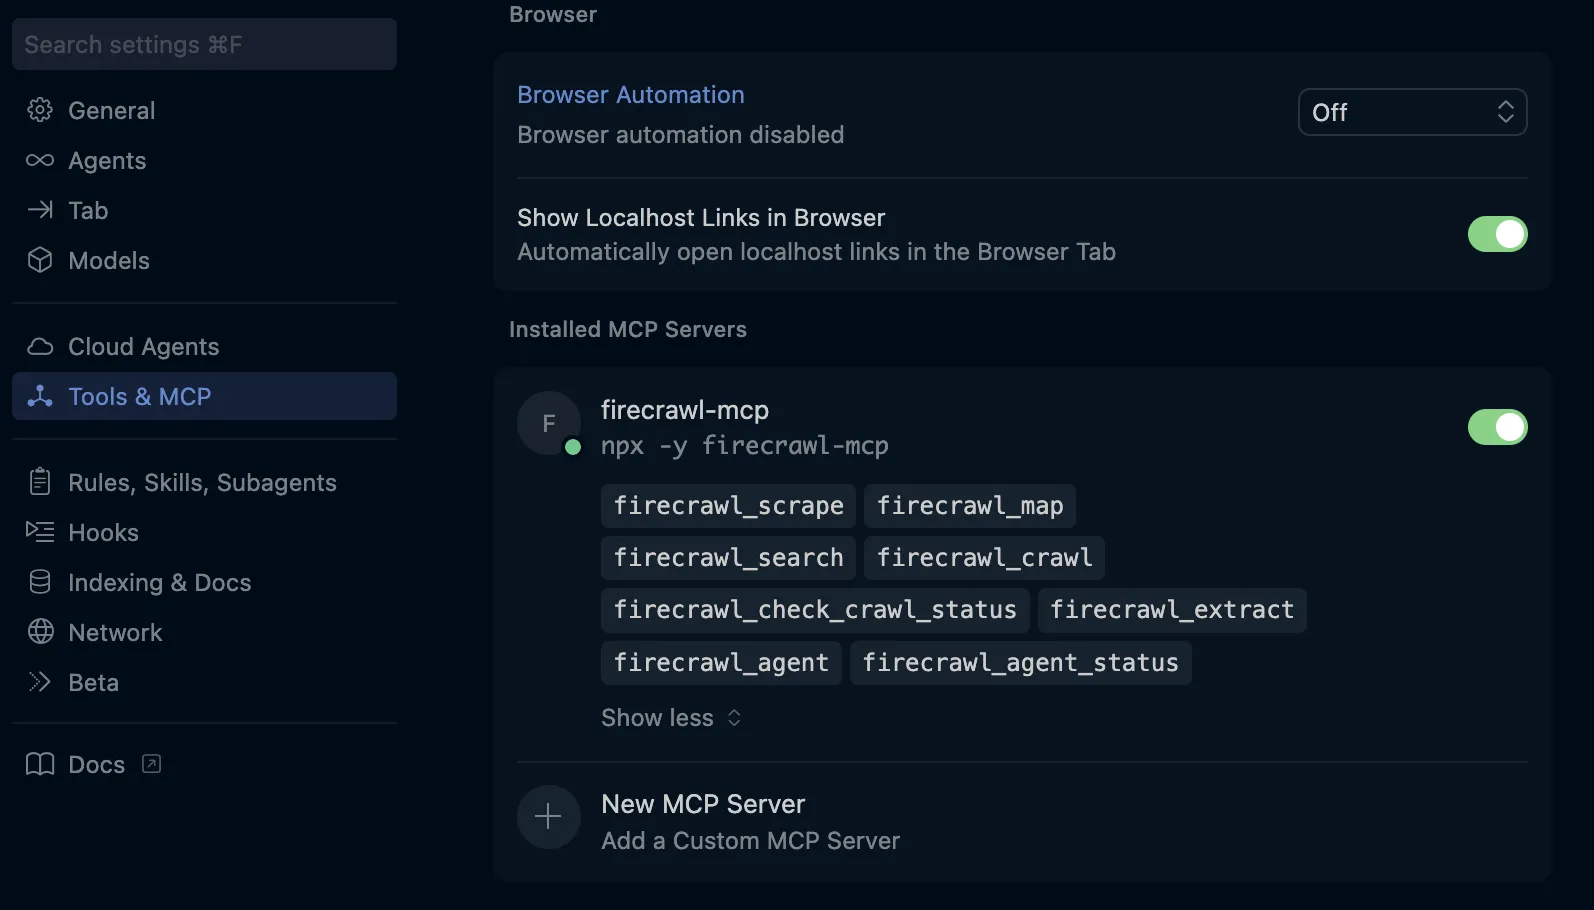Open the Browser Automation Off dropdown
The width and height of the screenshot is (1594, 910).
1411,112
